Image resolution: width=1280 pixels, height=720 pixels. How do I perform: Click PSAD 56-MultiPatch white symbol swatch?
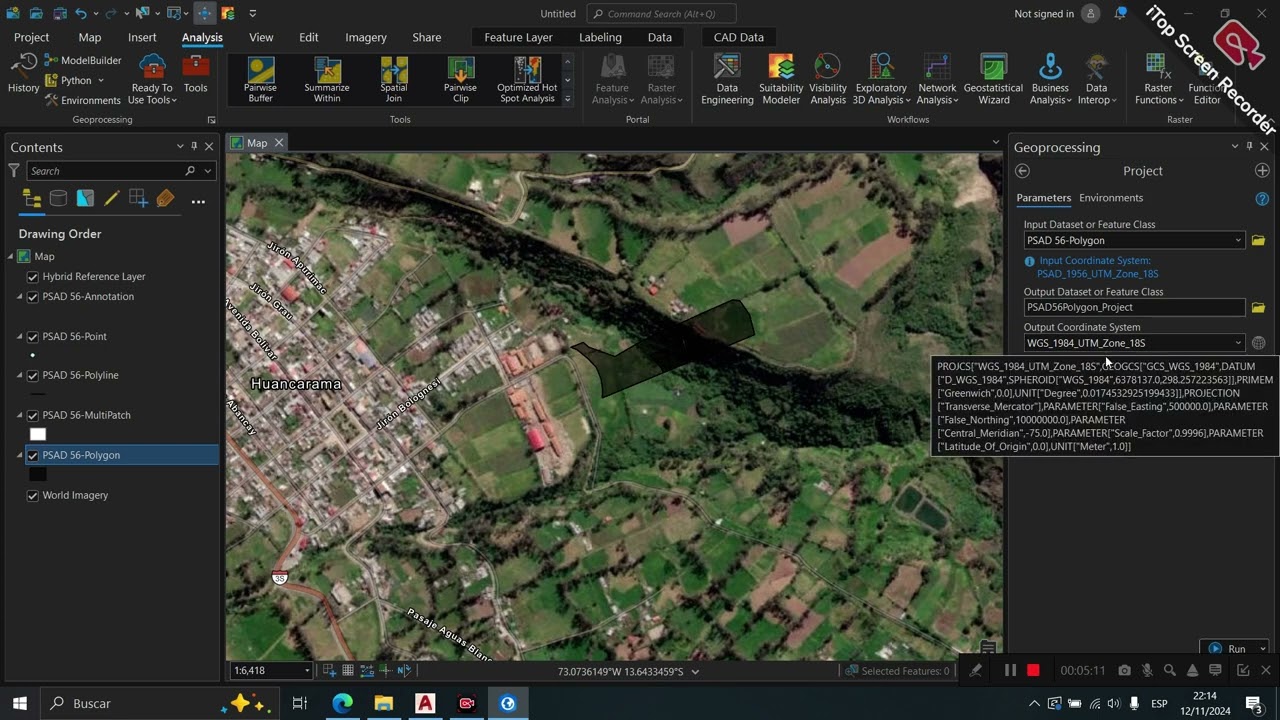(38, 434)
